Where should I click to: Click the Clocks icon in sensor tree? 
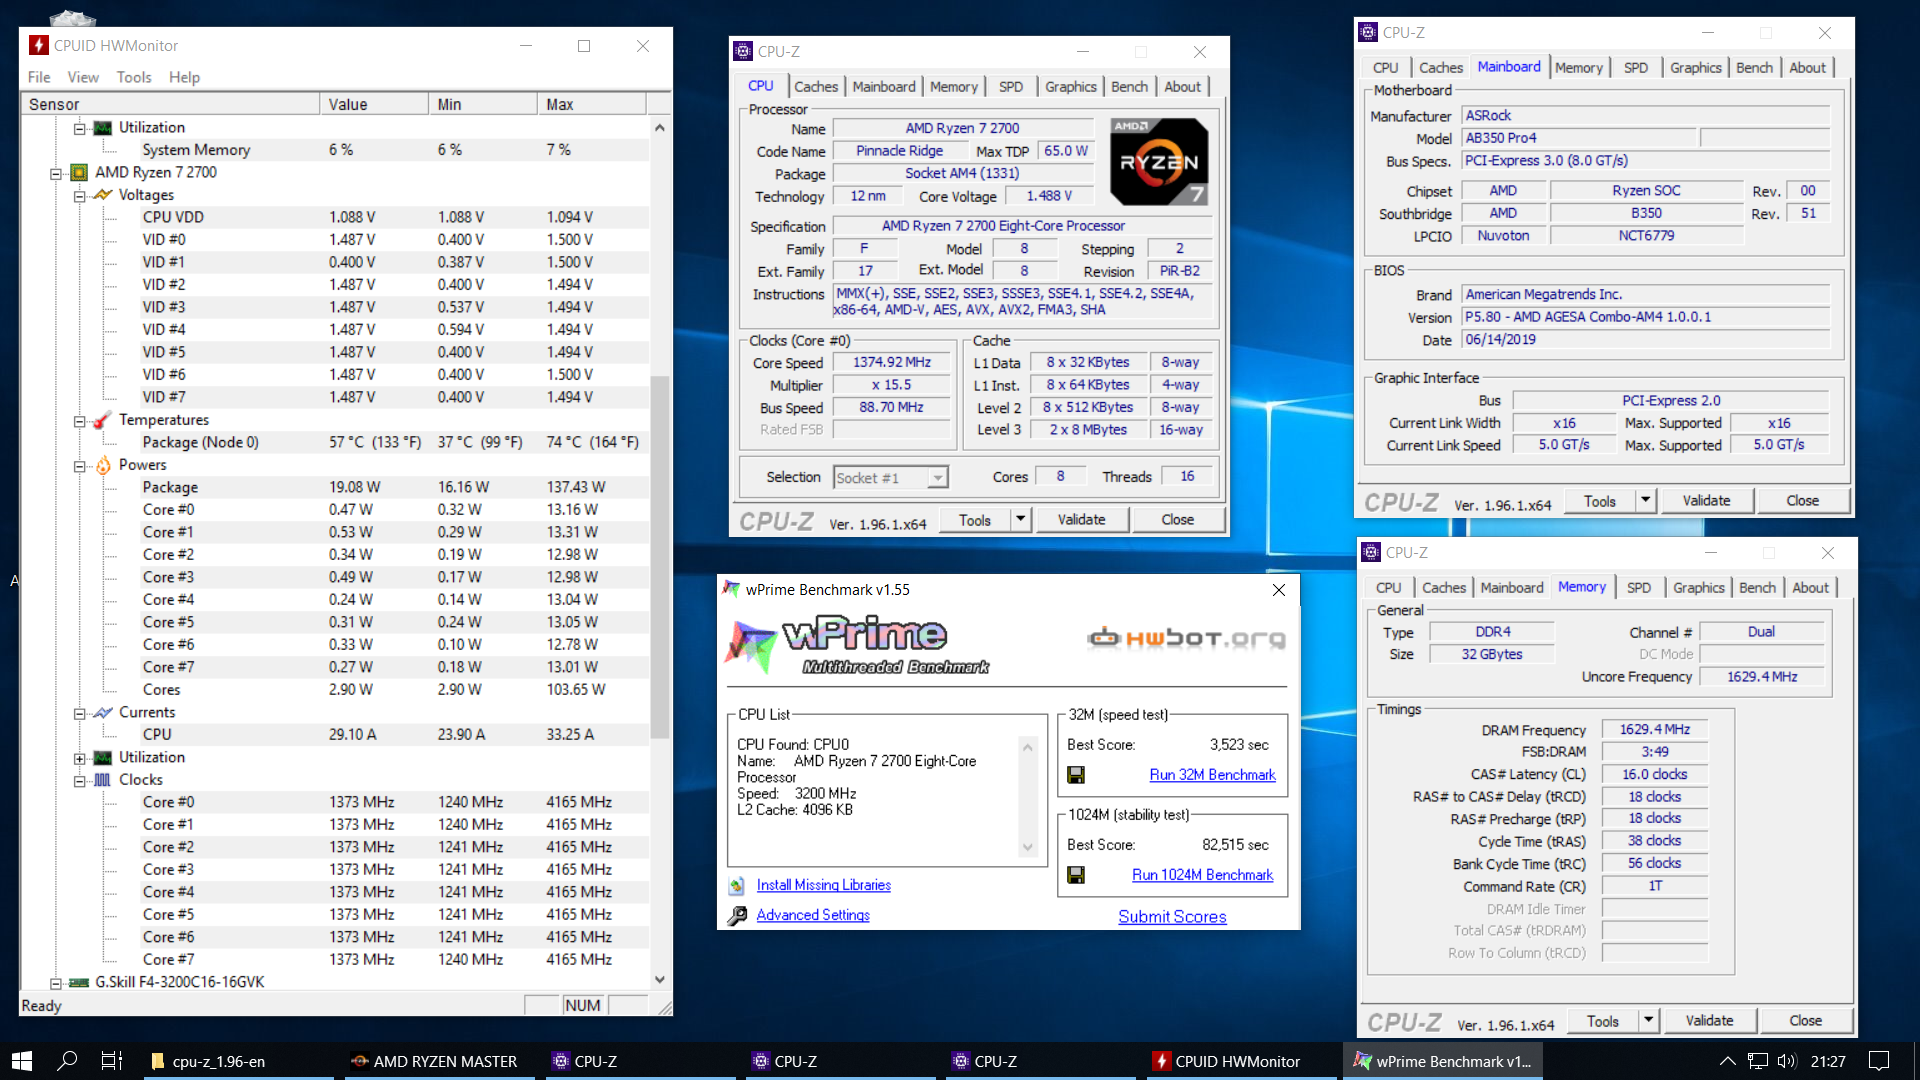103,780
